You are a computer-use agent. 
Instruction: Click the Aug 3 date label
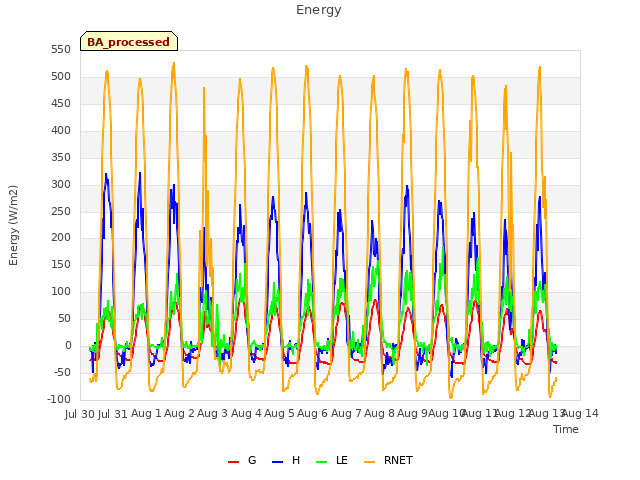(212, 413)
